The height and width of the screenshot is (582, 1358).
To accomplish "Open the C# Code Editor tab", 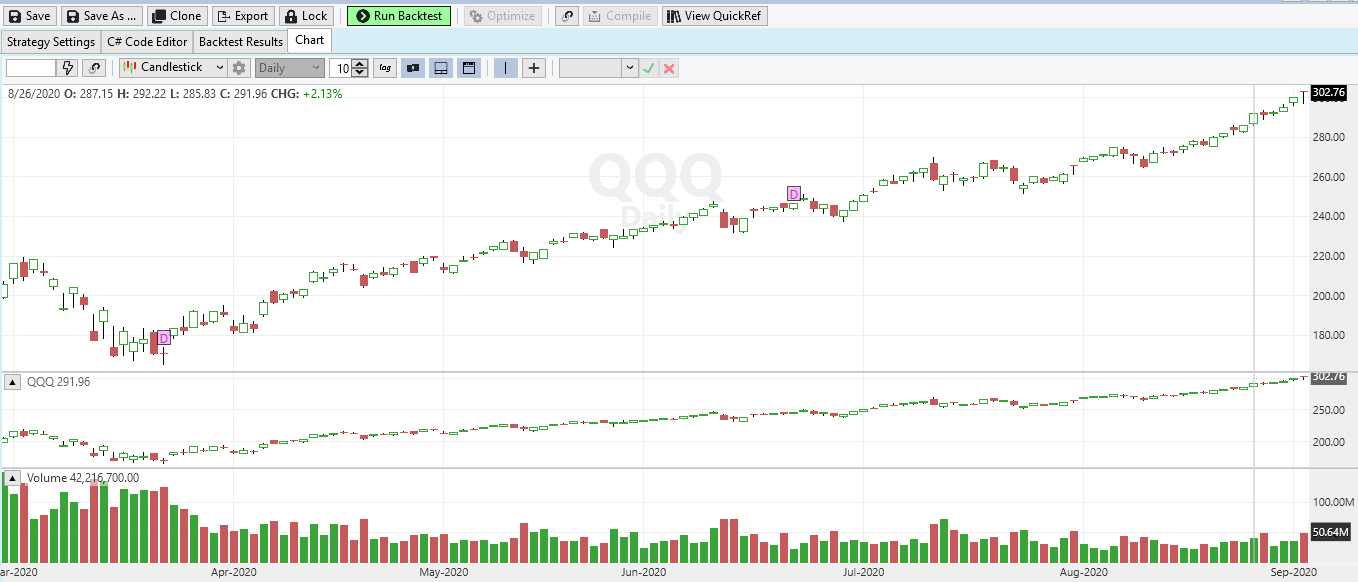I will point(147,42).
